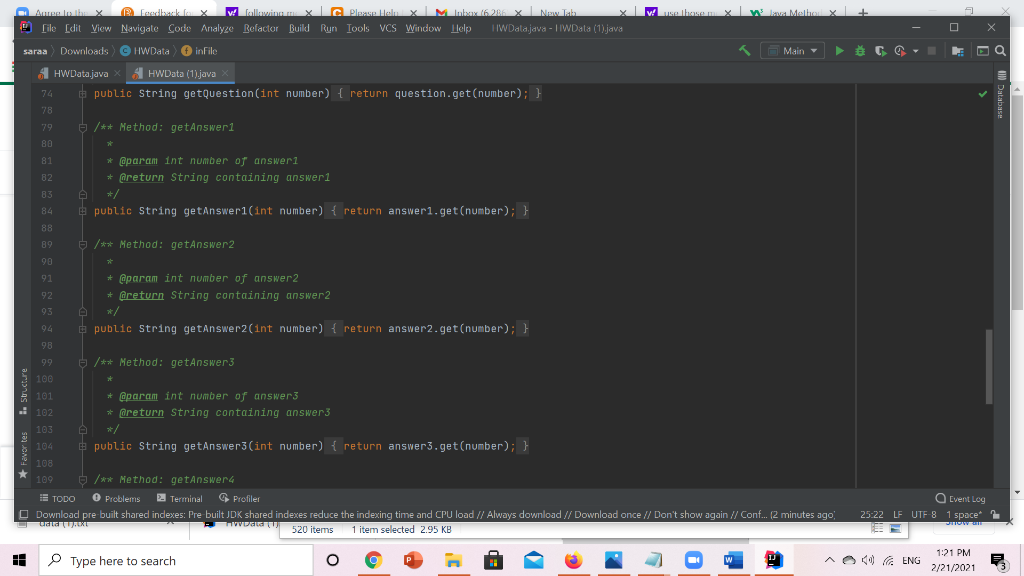The width and height of the screenshot is (1024, 576).
Task: Open the Navigate menu
Action: click(x=139, y=28)
